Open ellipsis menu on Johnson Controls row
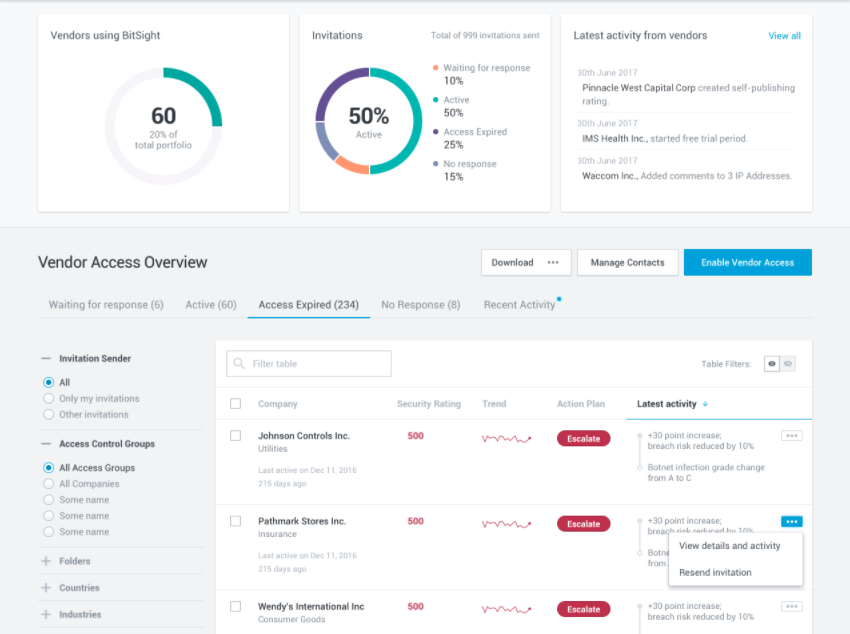Image resolution: width=850 pixels, height=634 pixels. [791, 436]
